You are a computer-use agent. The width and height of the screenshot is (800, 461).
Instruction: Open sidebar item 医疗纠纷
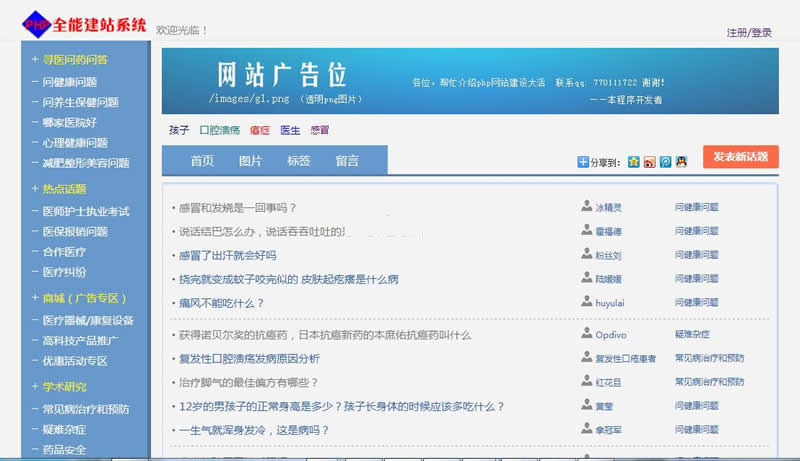click(x=64, y=272)
